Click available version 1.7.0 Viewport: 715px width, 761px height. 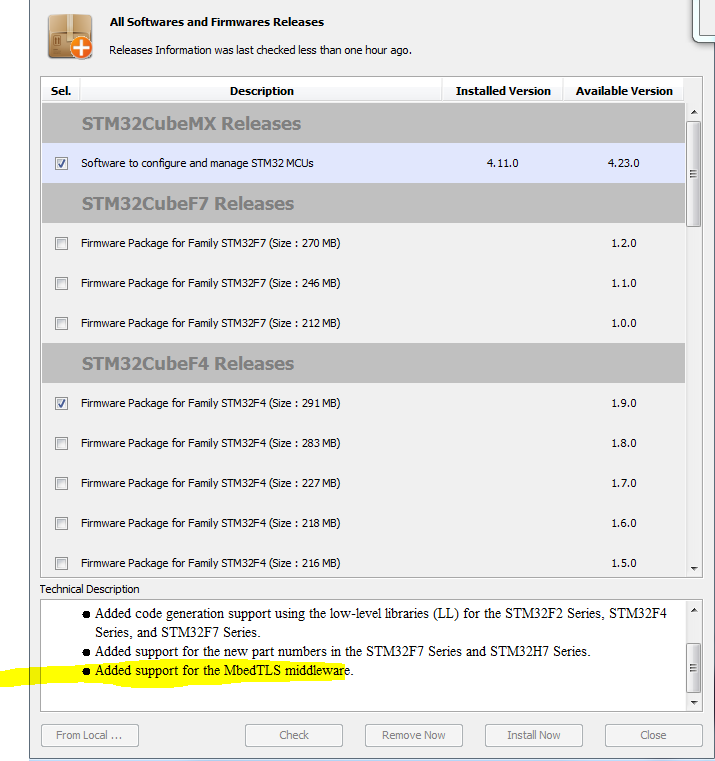624,483
